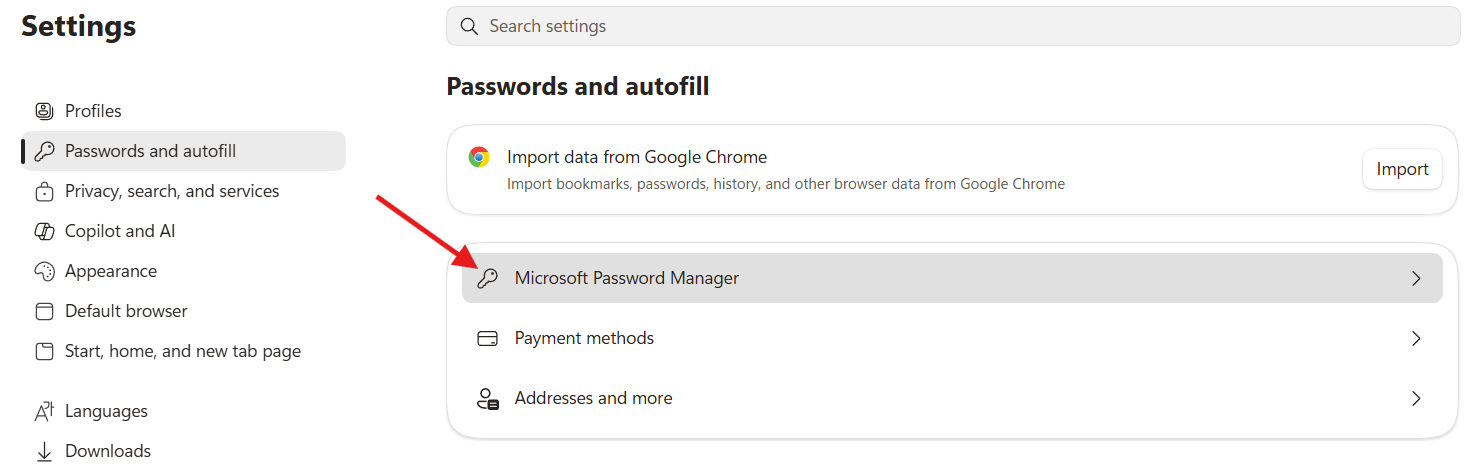Click the Import button for Chrome data
The width and height of the screenshot is (1477, 472).
pyautogui.click(x=1402, y=169)
